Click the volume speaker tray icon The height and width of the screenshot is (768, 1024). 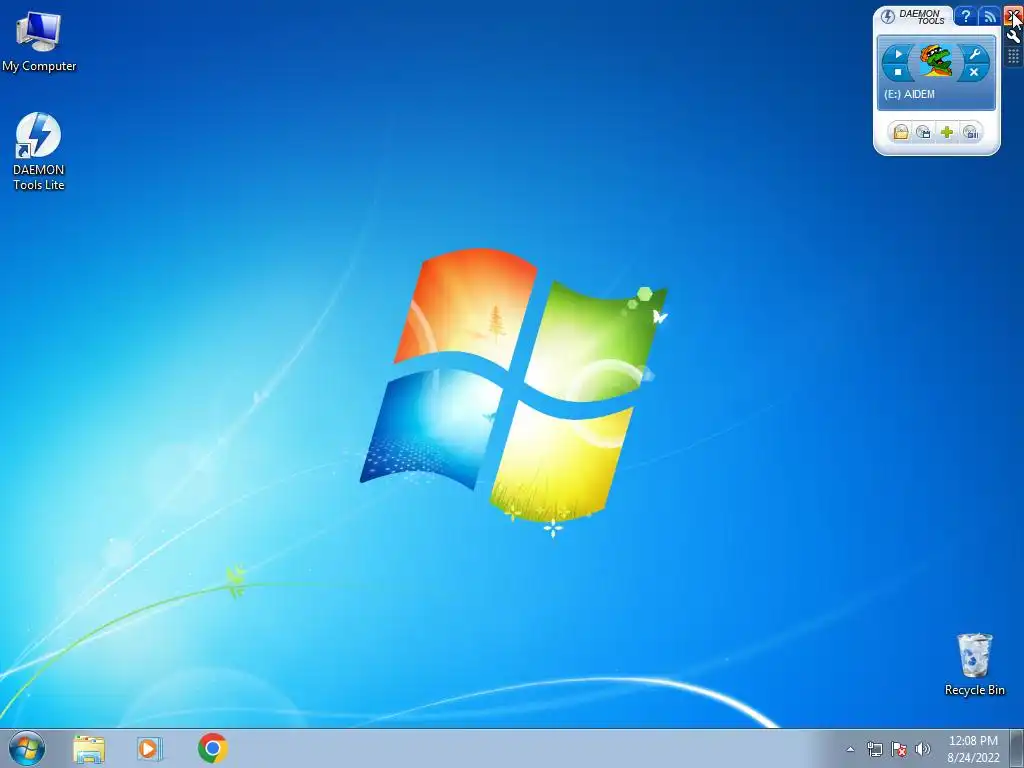coord(922,749)
